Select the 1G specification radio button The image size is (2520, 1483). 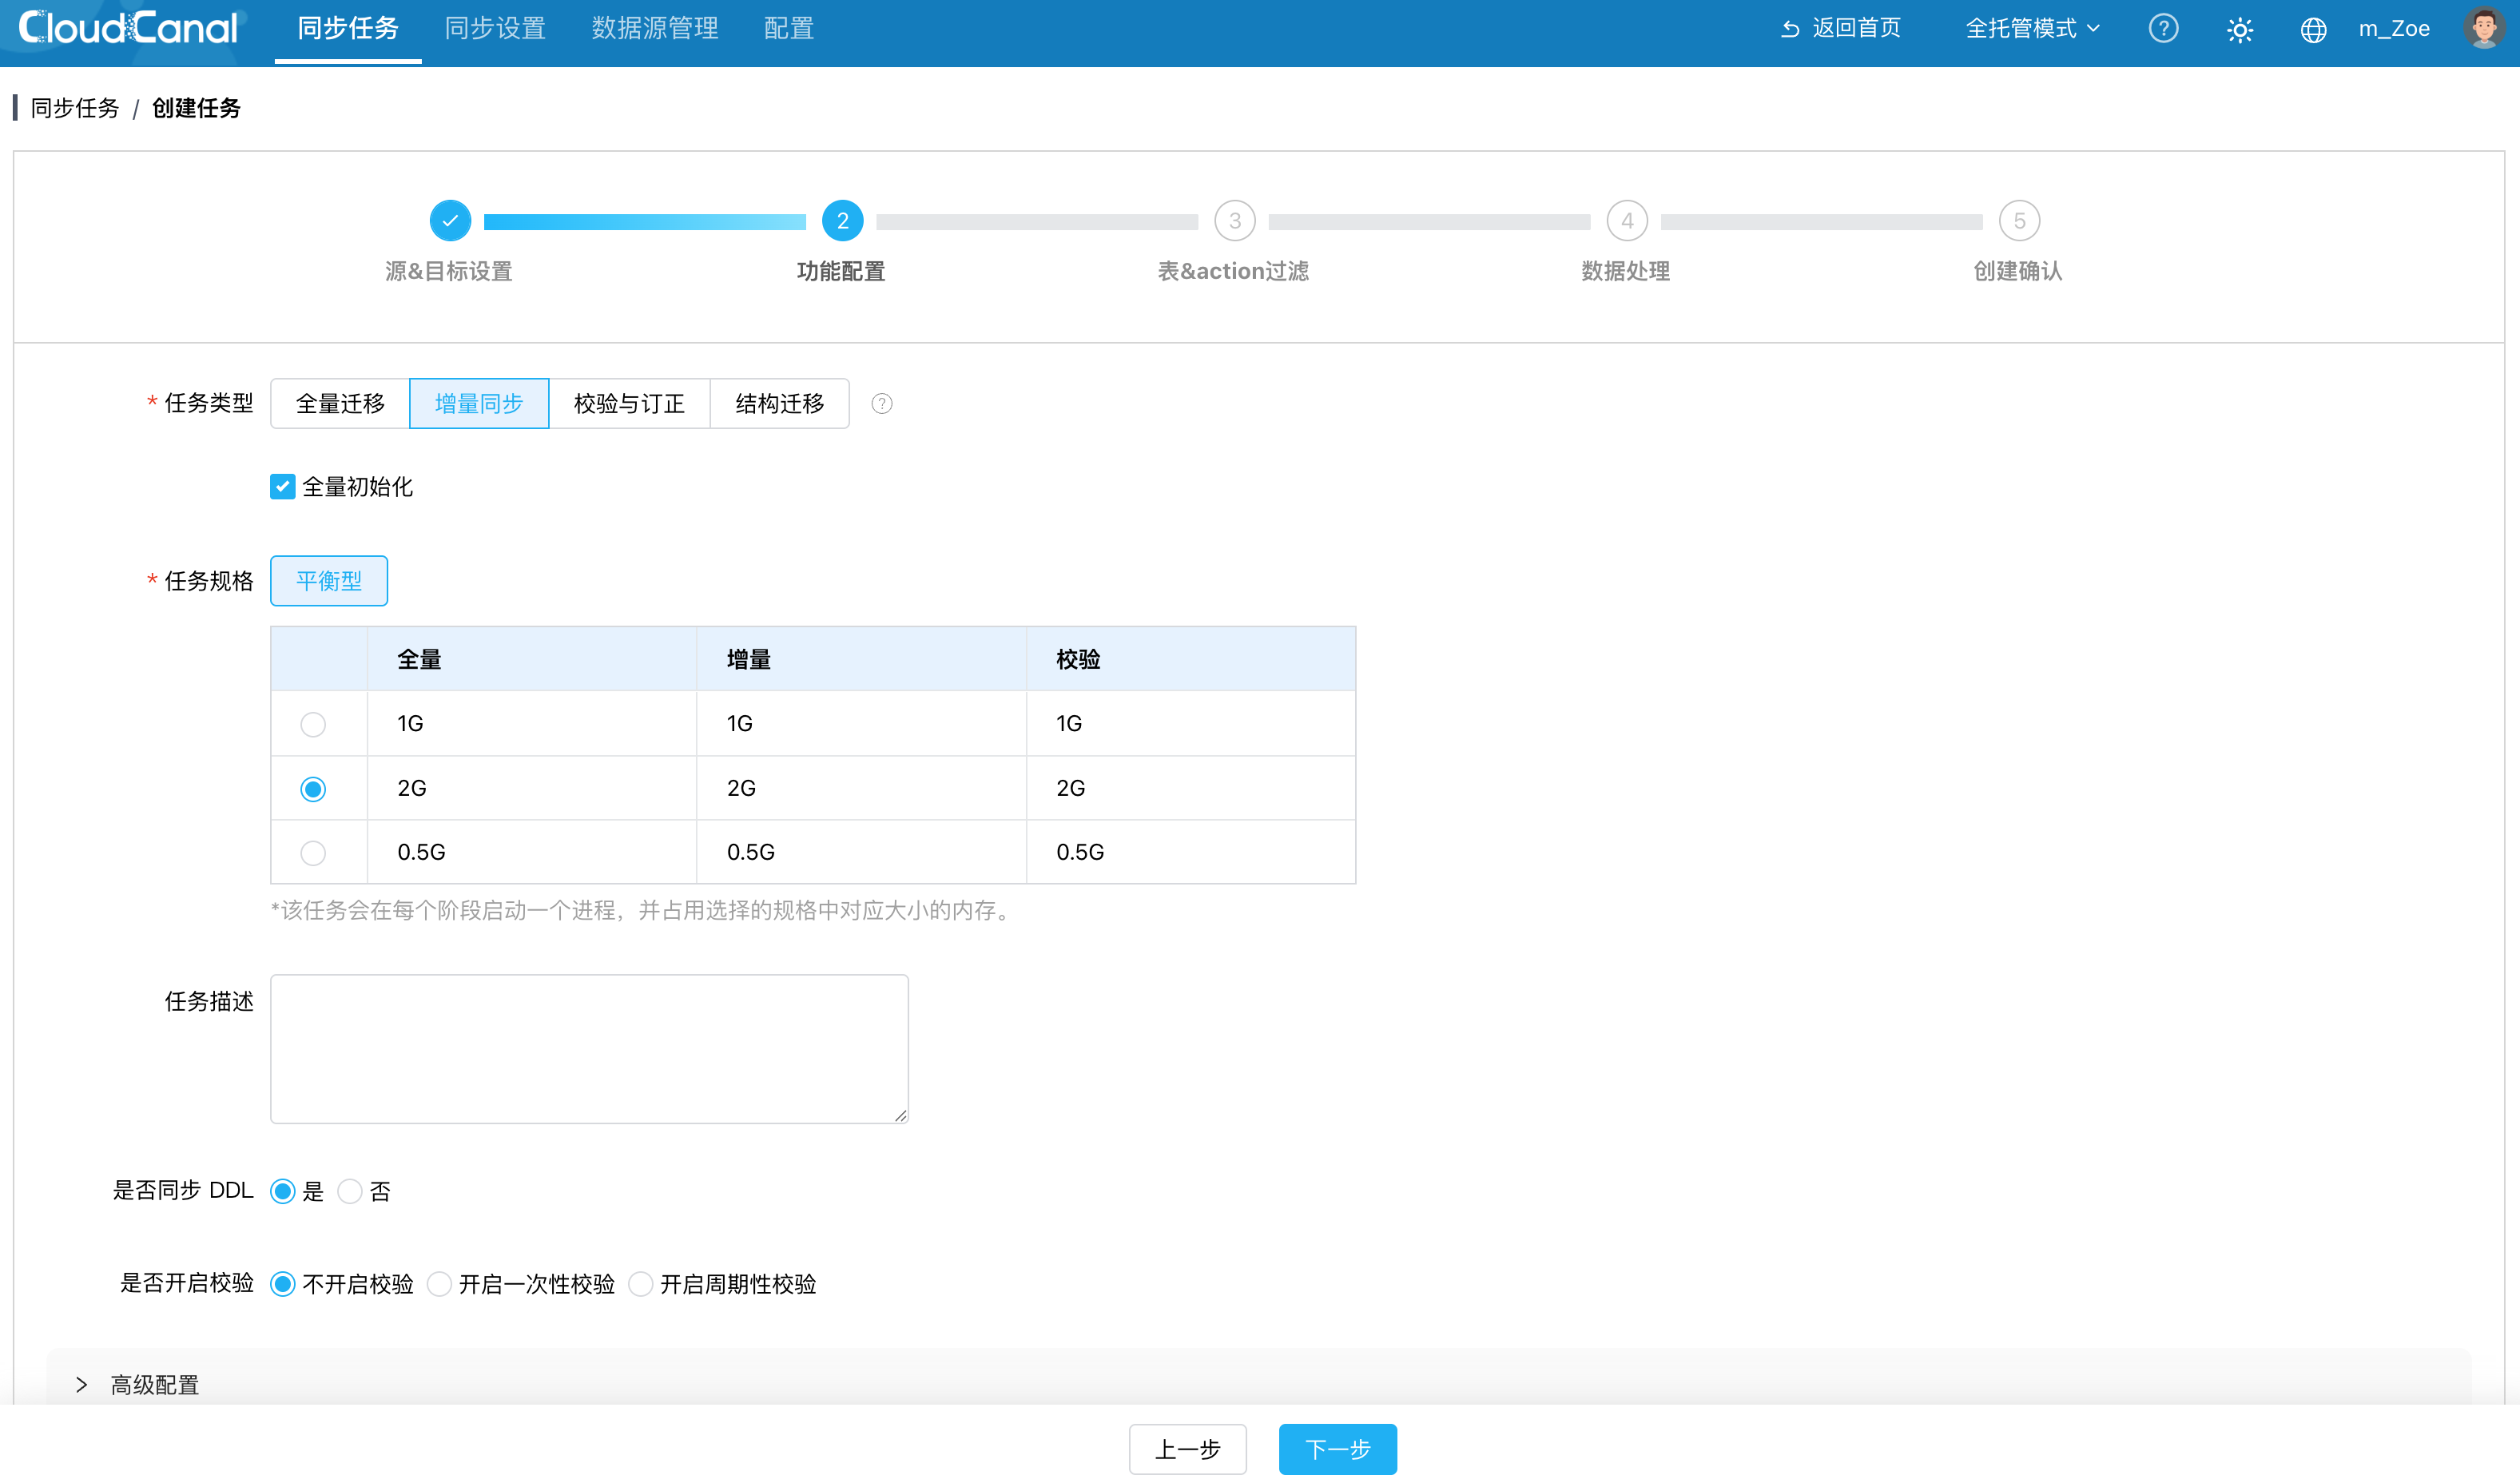pyautogui.click(x=313, y=724)
